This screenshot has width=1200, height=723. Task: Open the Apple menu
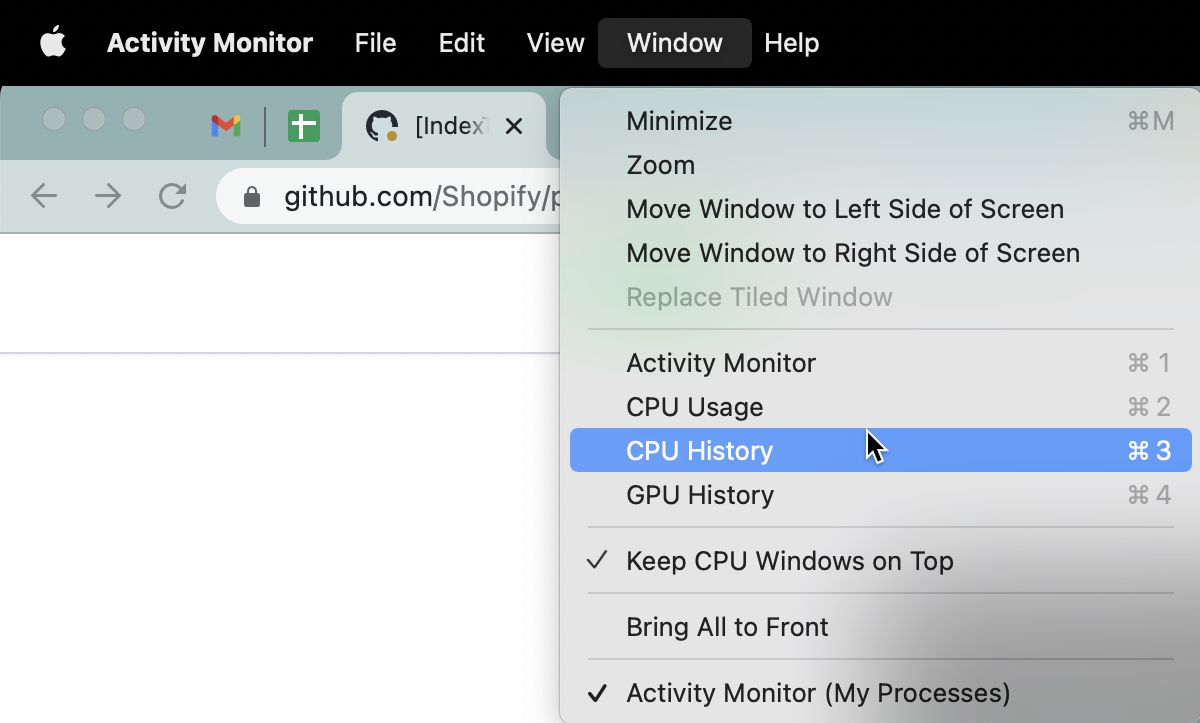53,43
